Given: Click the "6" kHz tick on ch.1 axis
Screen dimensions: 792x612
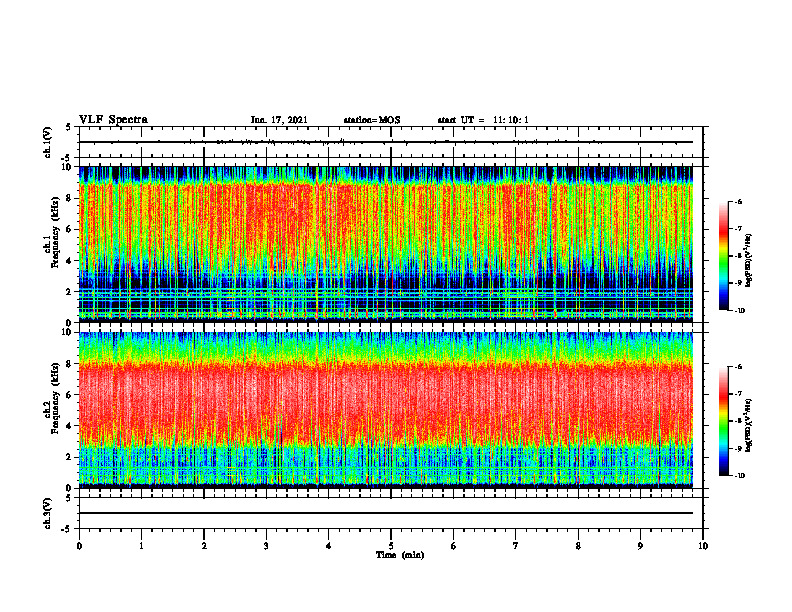Looking at the screenshot, I should 70,229.
